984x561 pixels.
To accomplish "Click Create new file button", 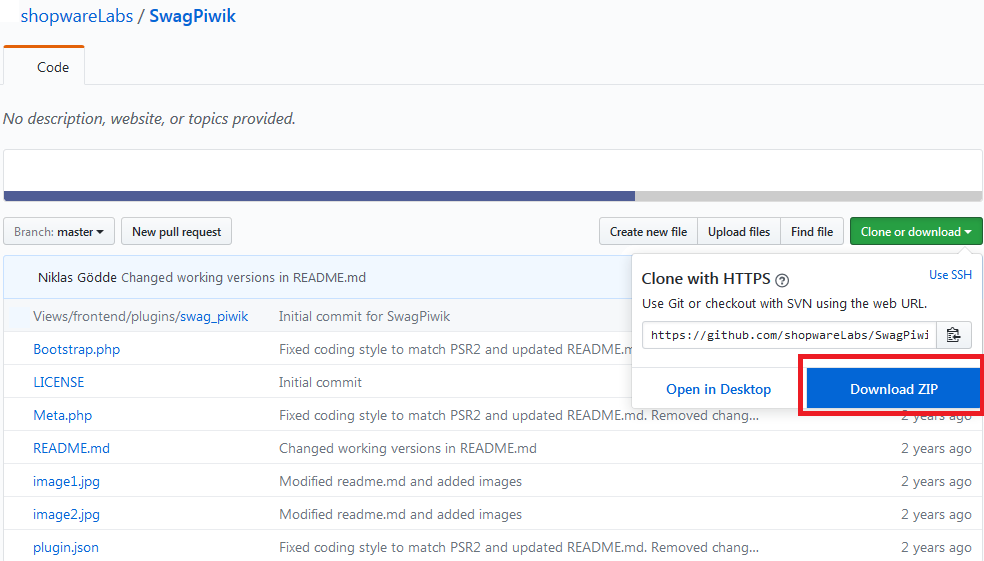I will click(648, 232).
